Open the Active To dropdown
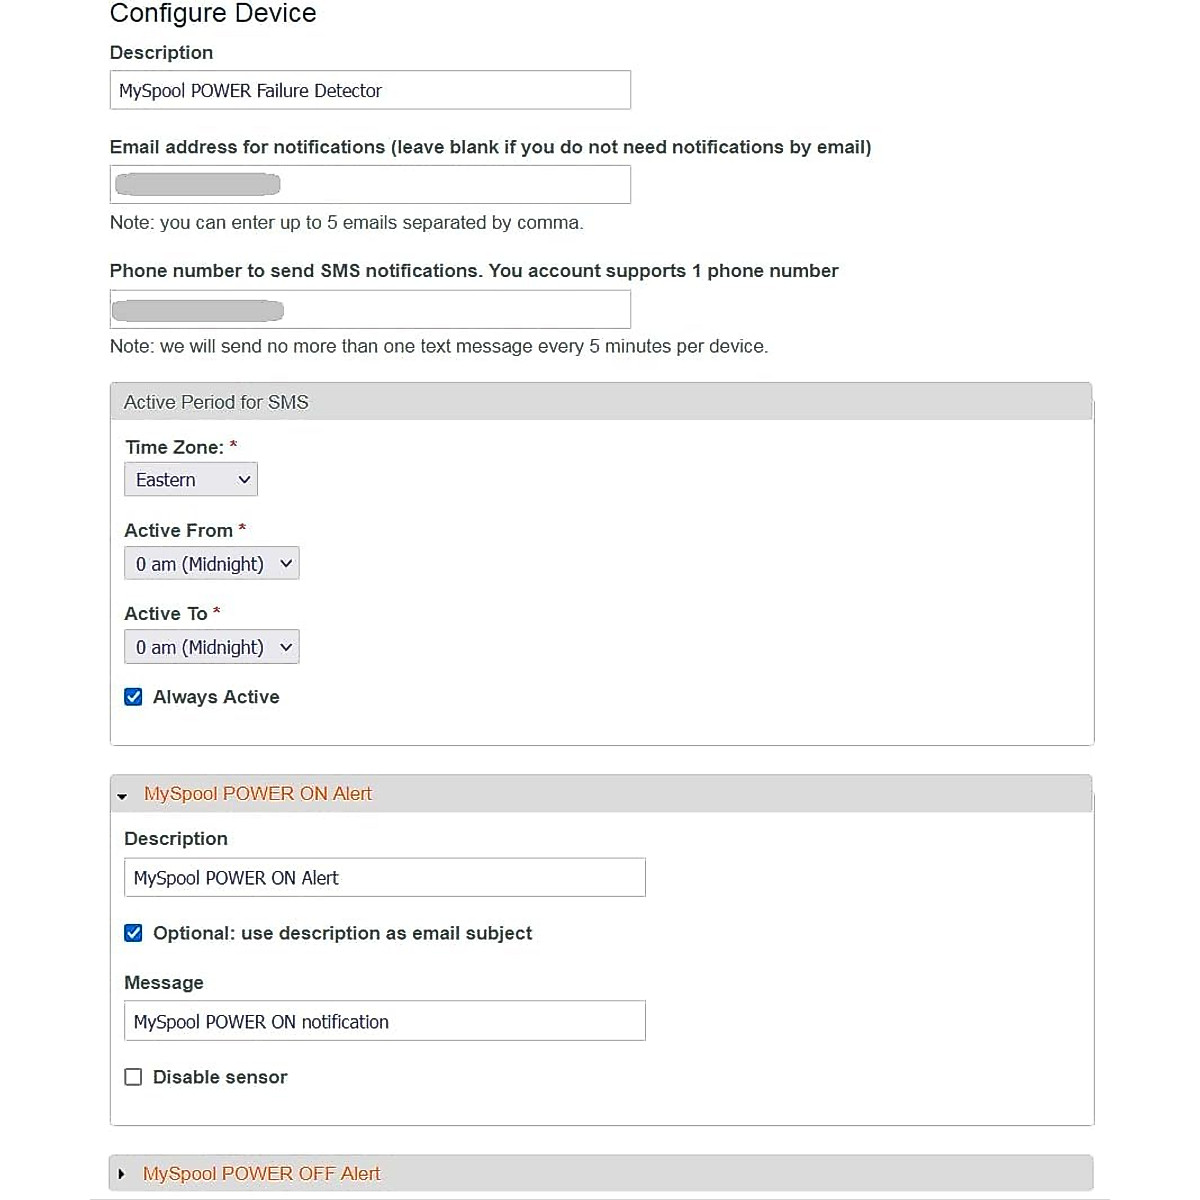 pos(211,647)
